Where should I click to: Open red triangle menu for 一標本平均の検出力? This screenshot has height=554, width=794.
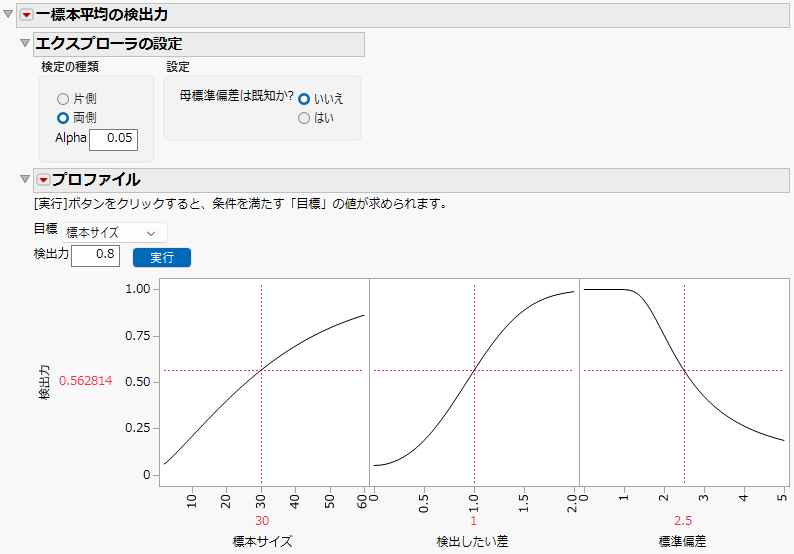[x=26, y=15]
